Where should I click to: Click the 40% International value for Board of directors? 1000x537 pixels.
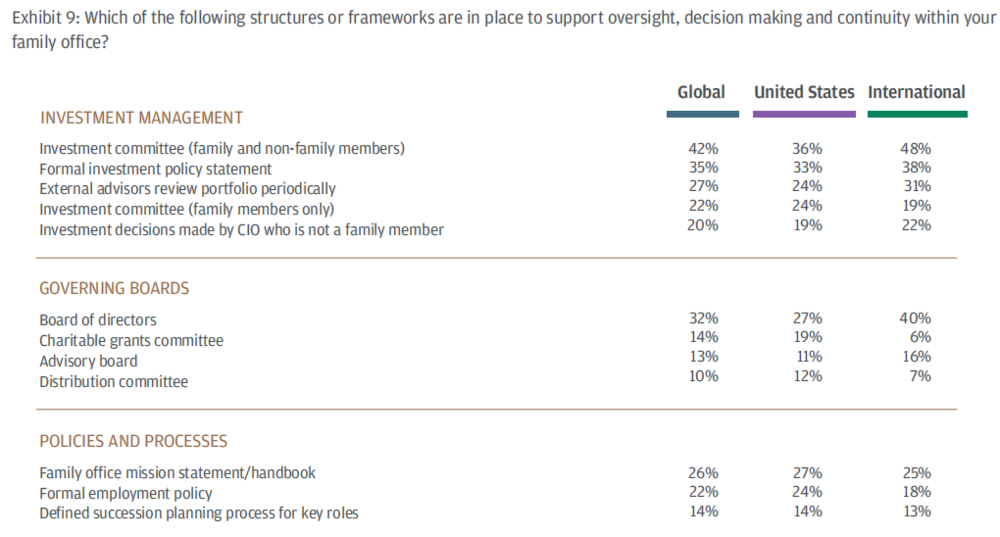(916, 319)
